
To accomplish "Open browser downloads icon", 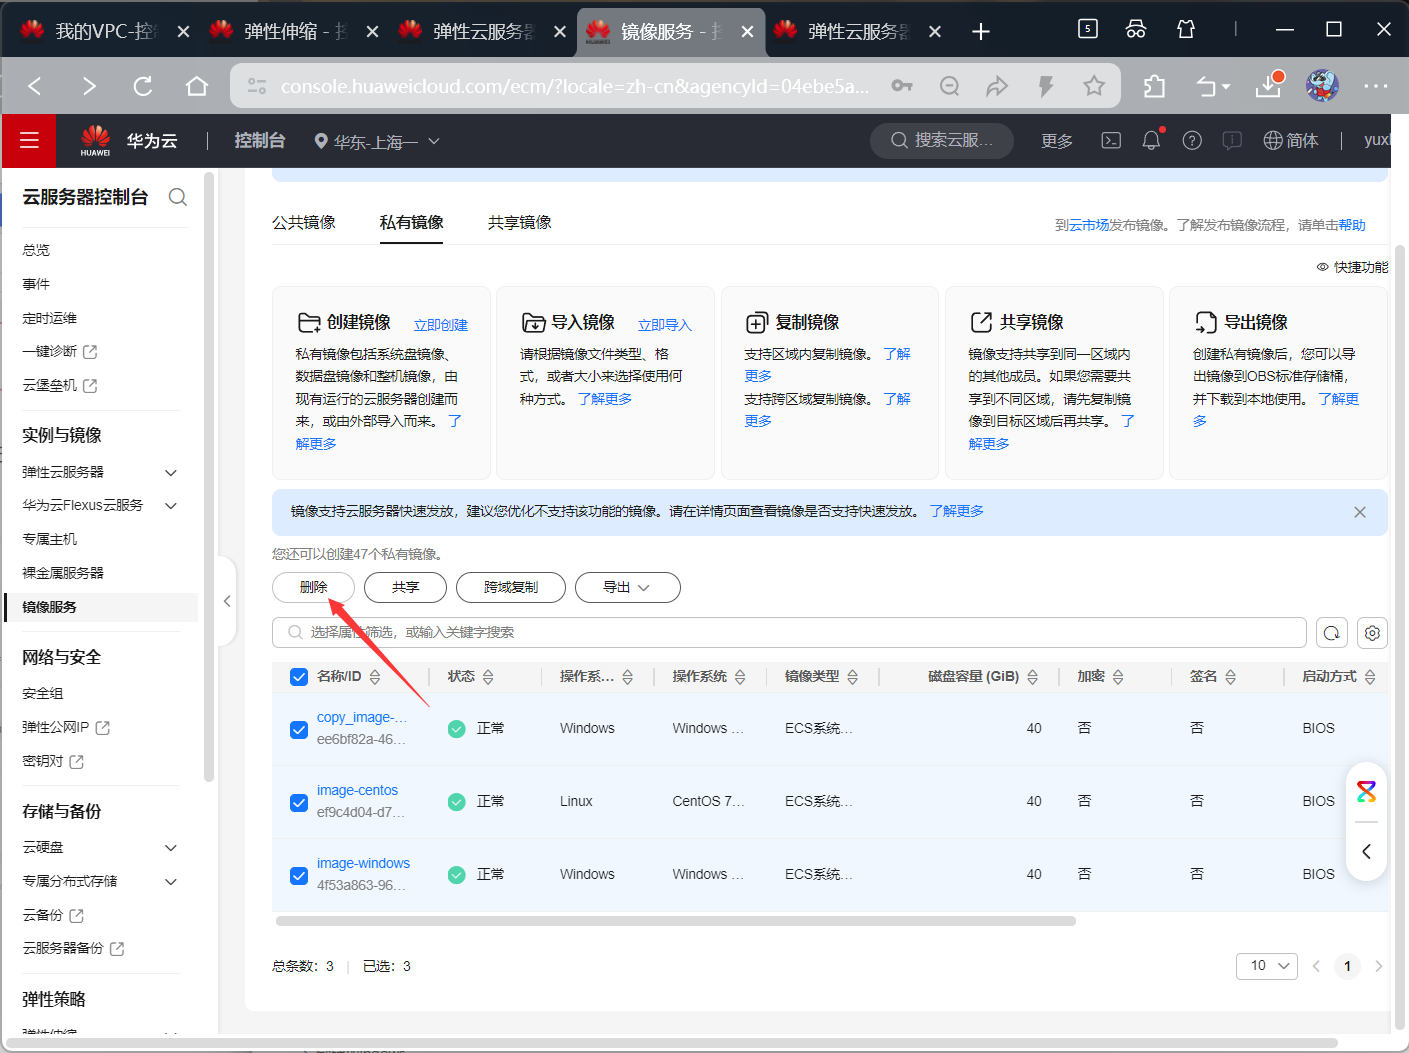I will click(1269, 86).
